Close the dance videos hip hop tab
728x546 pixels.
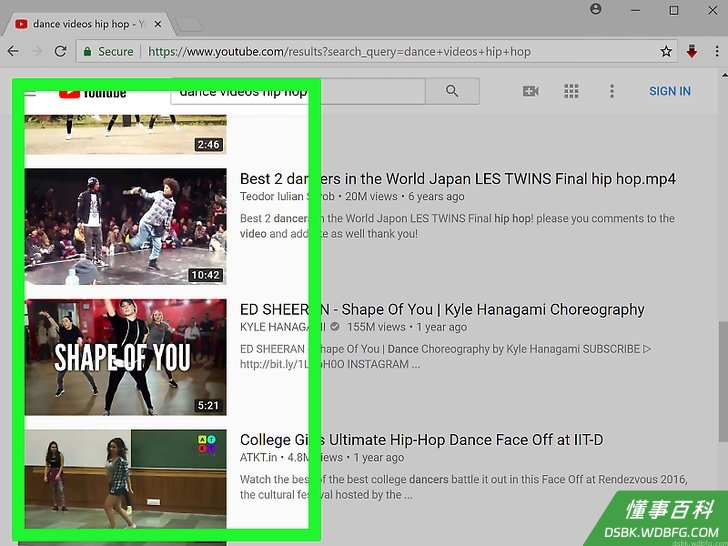[158, 24]
